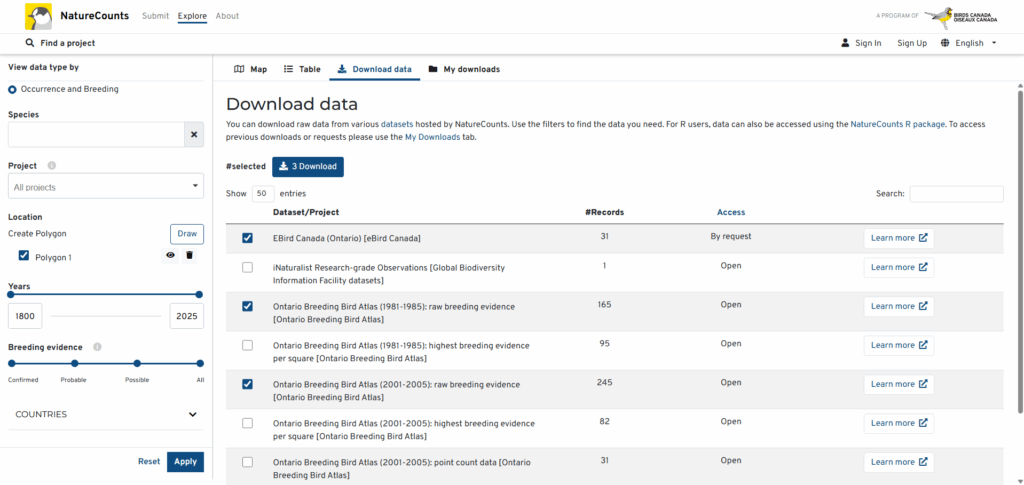Open the About page
Viewport: 1024px width, 485px height.
227,16
